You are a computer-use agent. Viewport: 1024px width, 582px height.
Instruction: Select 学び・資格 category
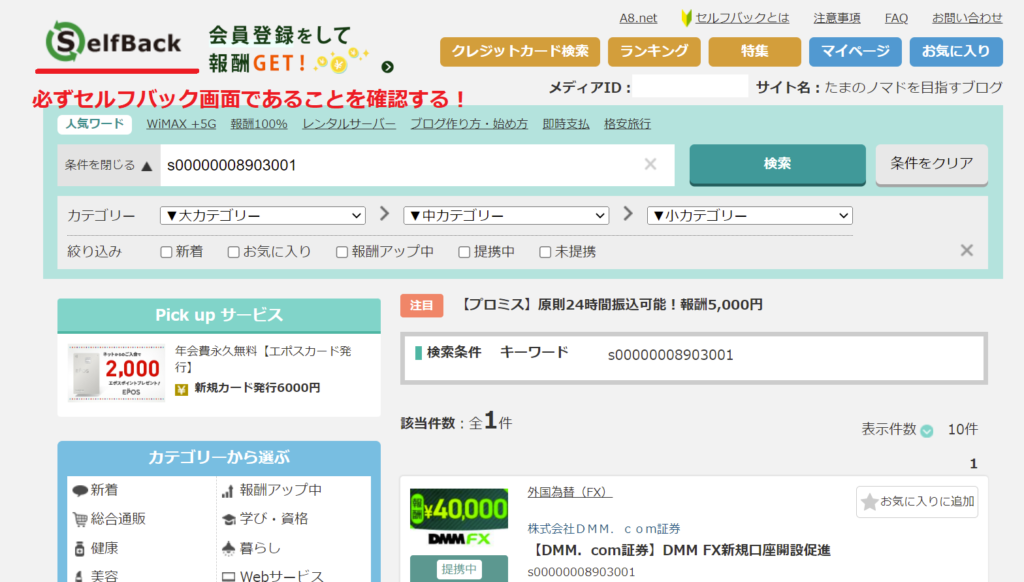[274, 519]
